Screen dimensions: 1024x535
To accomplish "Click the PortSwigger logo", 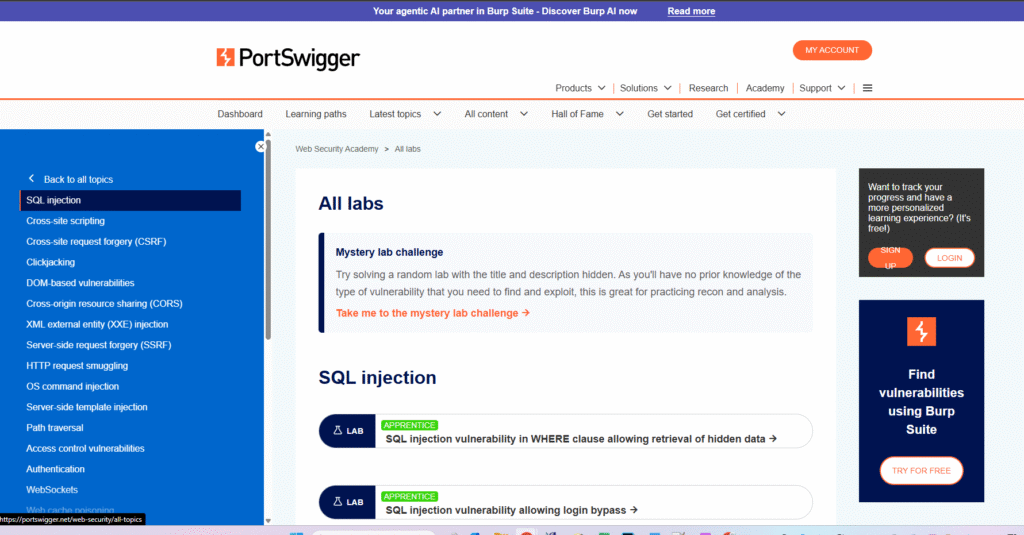I will (x=288, y=58).
